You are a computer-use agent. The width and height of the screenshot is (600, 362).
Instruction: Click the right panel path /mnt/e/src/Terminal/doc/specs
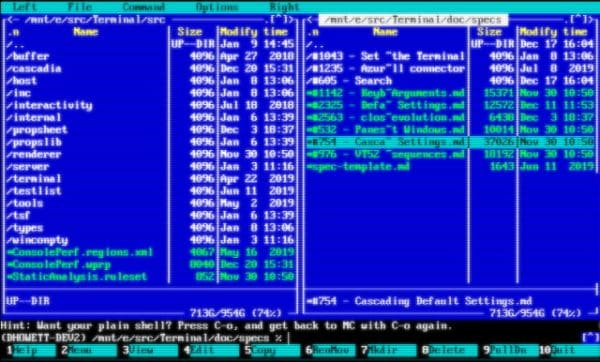pos(413,19)
